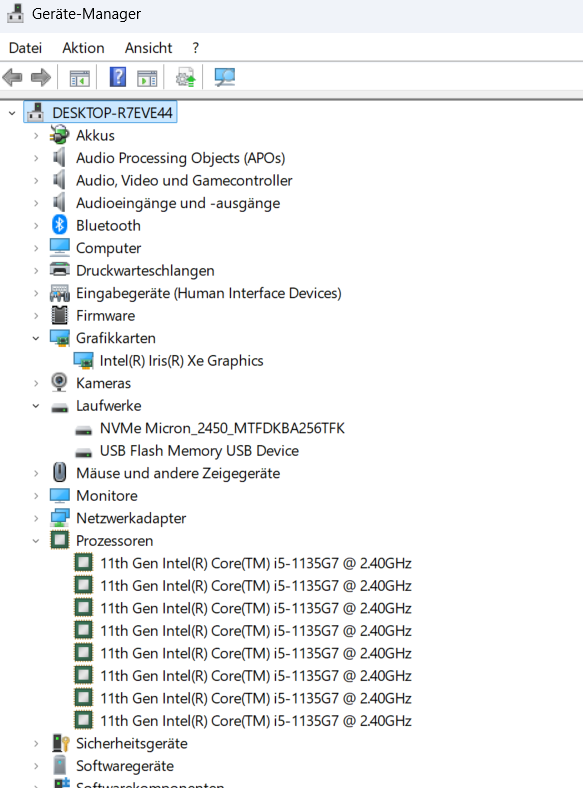
Task: Click the Forward arrow toolbar icon
Action: tap(41, 77)
